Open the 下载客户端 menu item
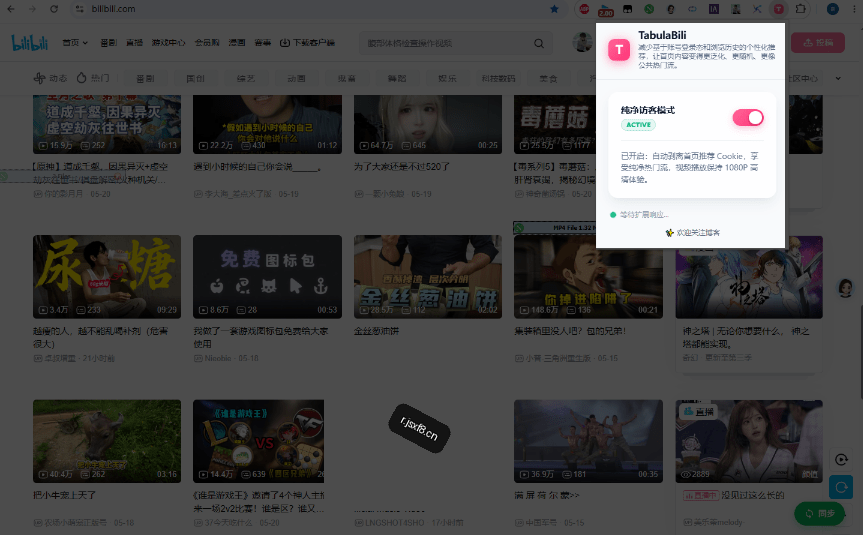This screenshot has width=863, height=535. pos(307,42)
